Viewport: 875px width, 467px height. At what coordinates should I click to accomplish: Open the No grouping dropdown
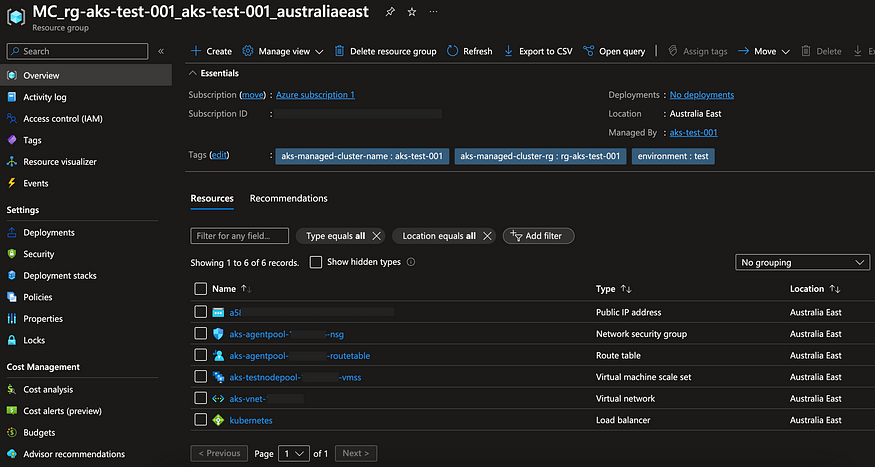(802, 262)
